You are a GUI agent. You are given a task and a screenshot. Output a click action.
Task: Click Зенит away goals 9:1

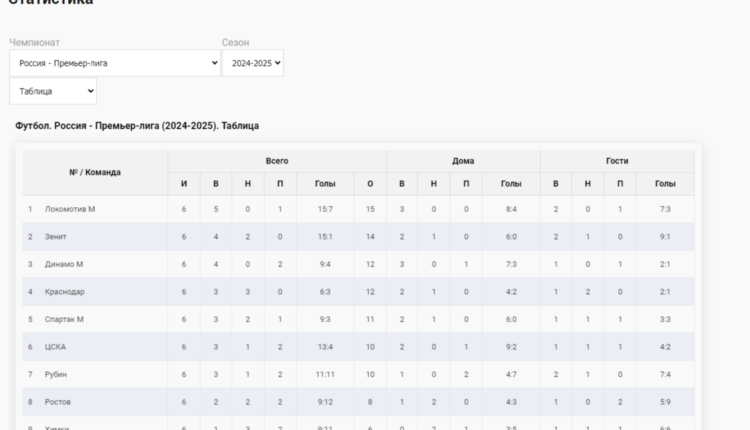[x=665, y=237]
